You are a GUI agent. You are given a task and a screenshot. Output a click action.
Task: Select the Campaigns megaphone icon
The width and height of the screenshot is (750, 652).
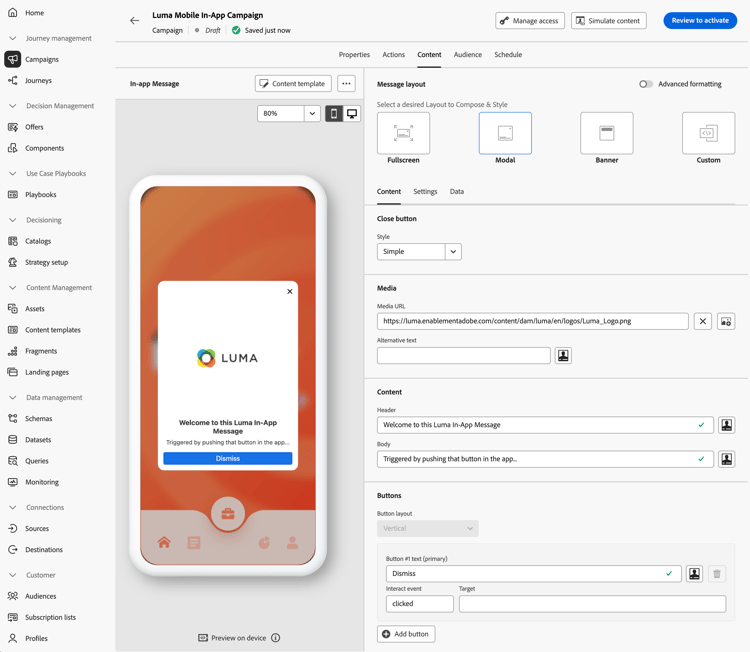13,59
